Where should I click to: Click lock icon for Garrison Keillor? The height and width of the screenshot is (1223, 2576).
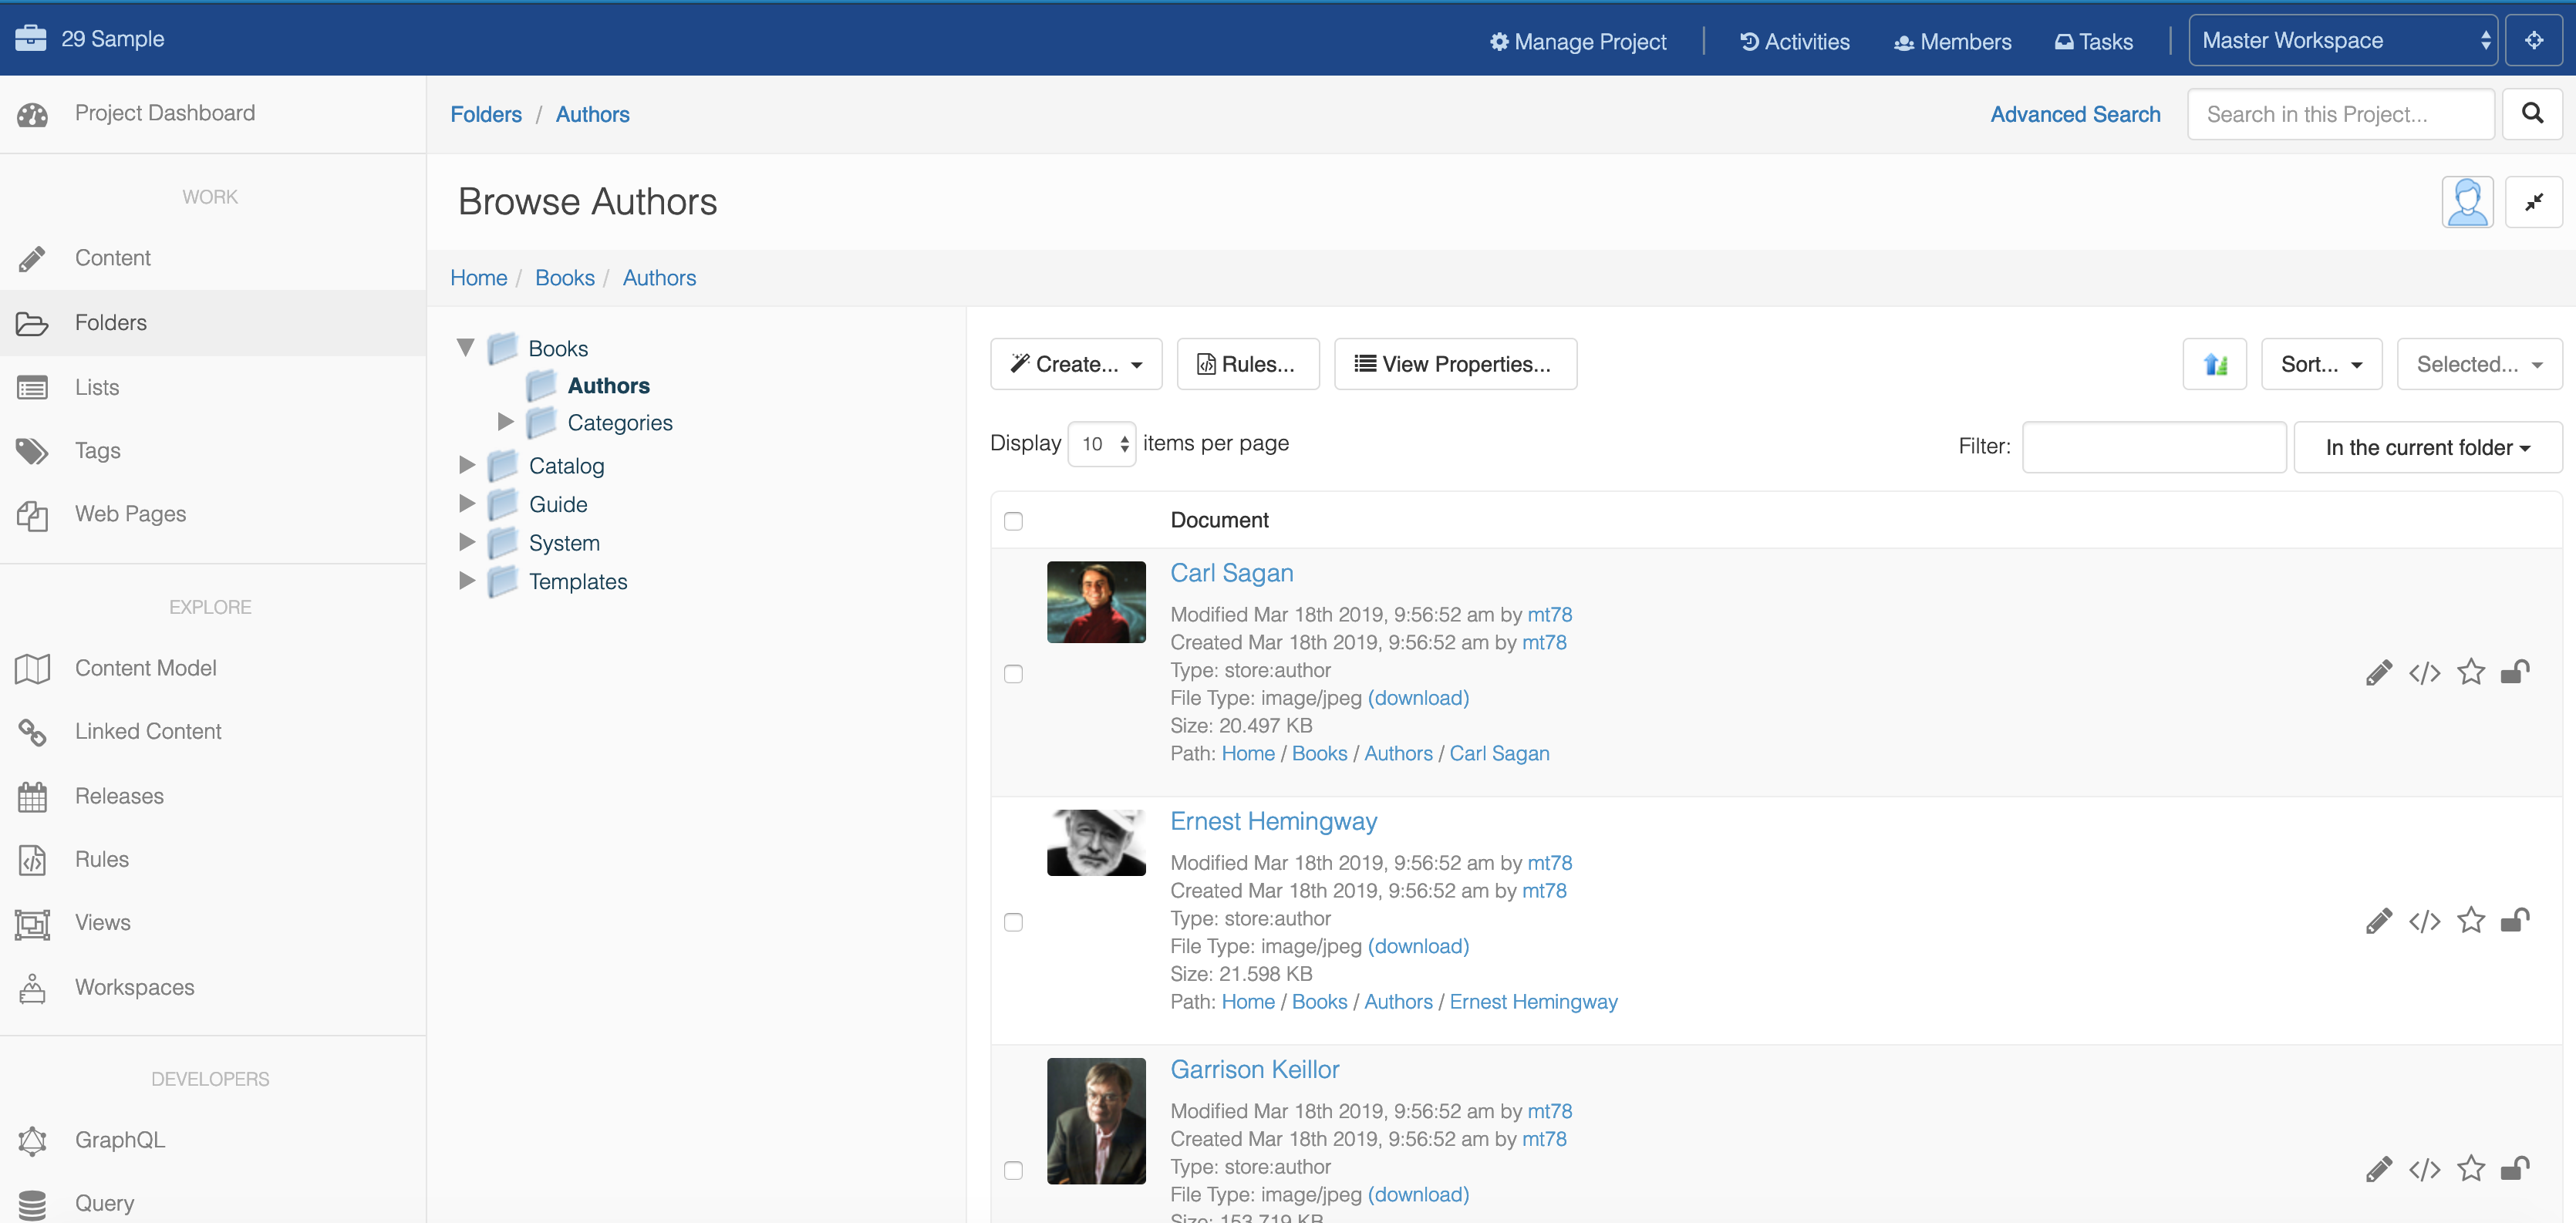2515,1169
